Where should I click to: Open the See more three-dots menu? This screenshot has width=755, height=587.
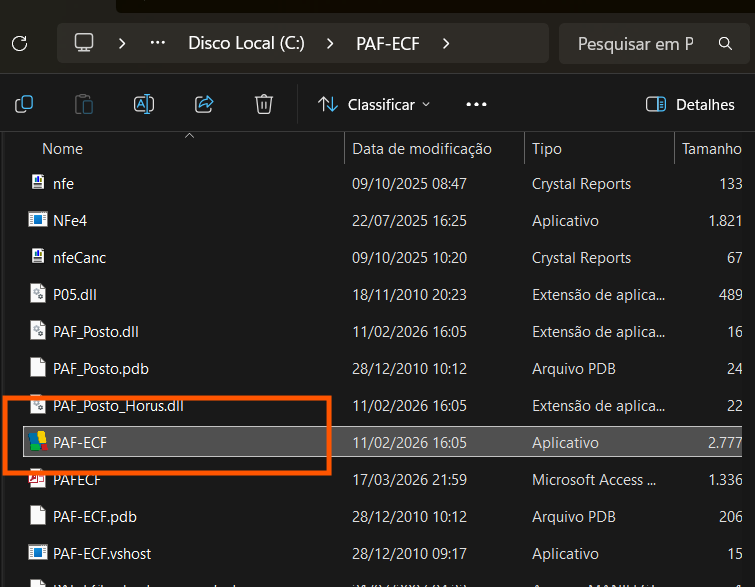tap(476, 104)
